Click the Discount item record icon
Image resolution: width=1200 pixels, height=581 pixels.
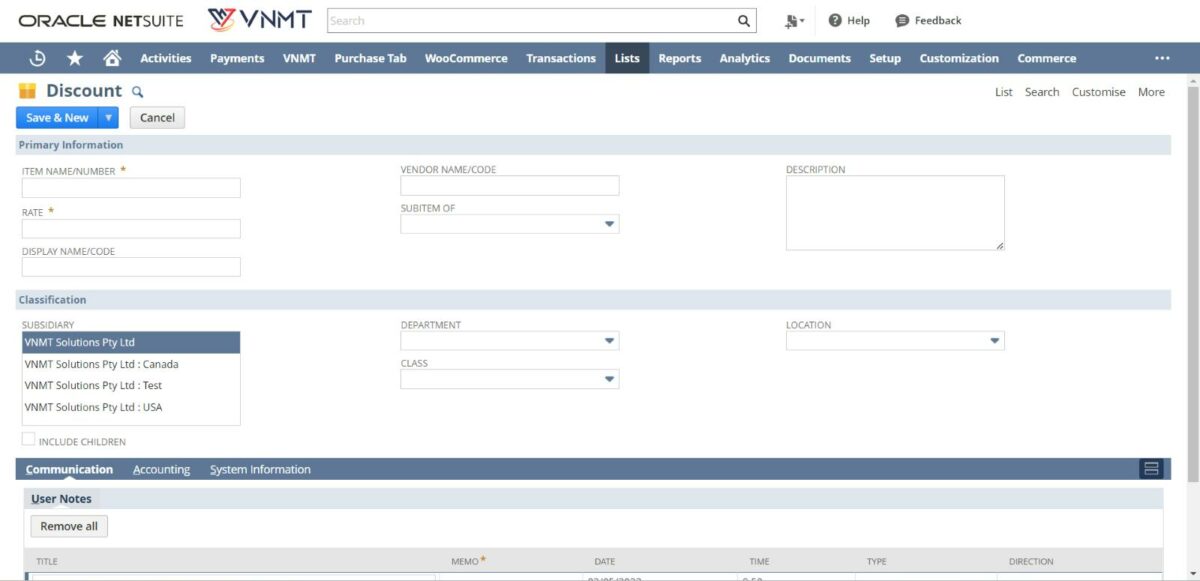click(x=28, y=91)
